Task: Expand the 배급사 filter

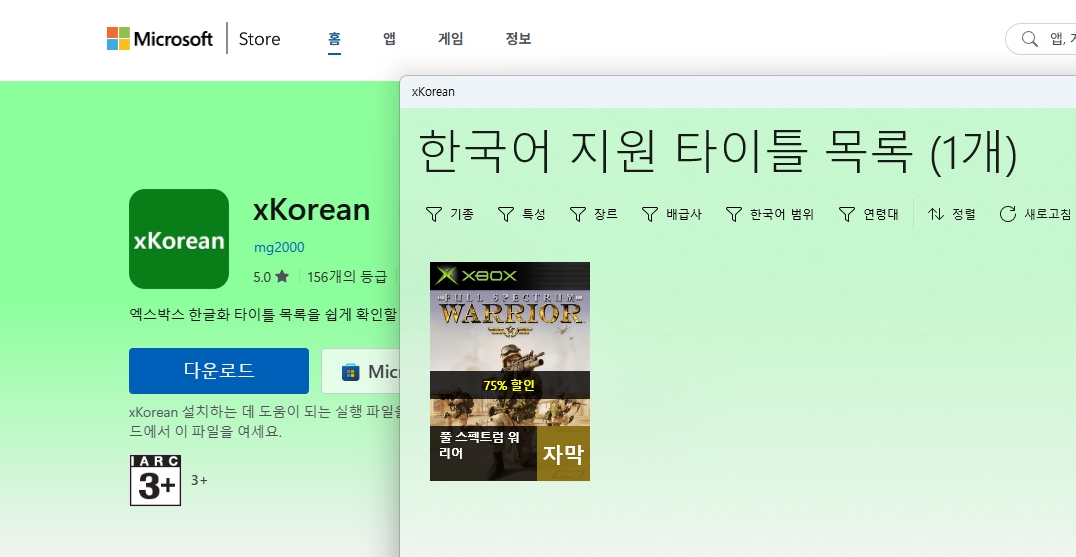Action: [x=671, y=214]
